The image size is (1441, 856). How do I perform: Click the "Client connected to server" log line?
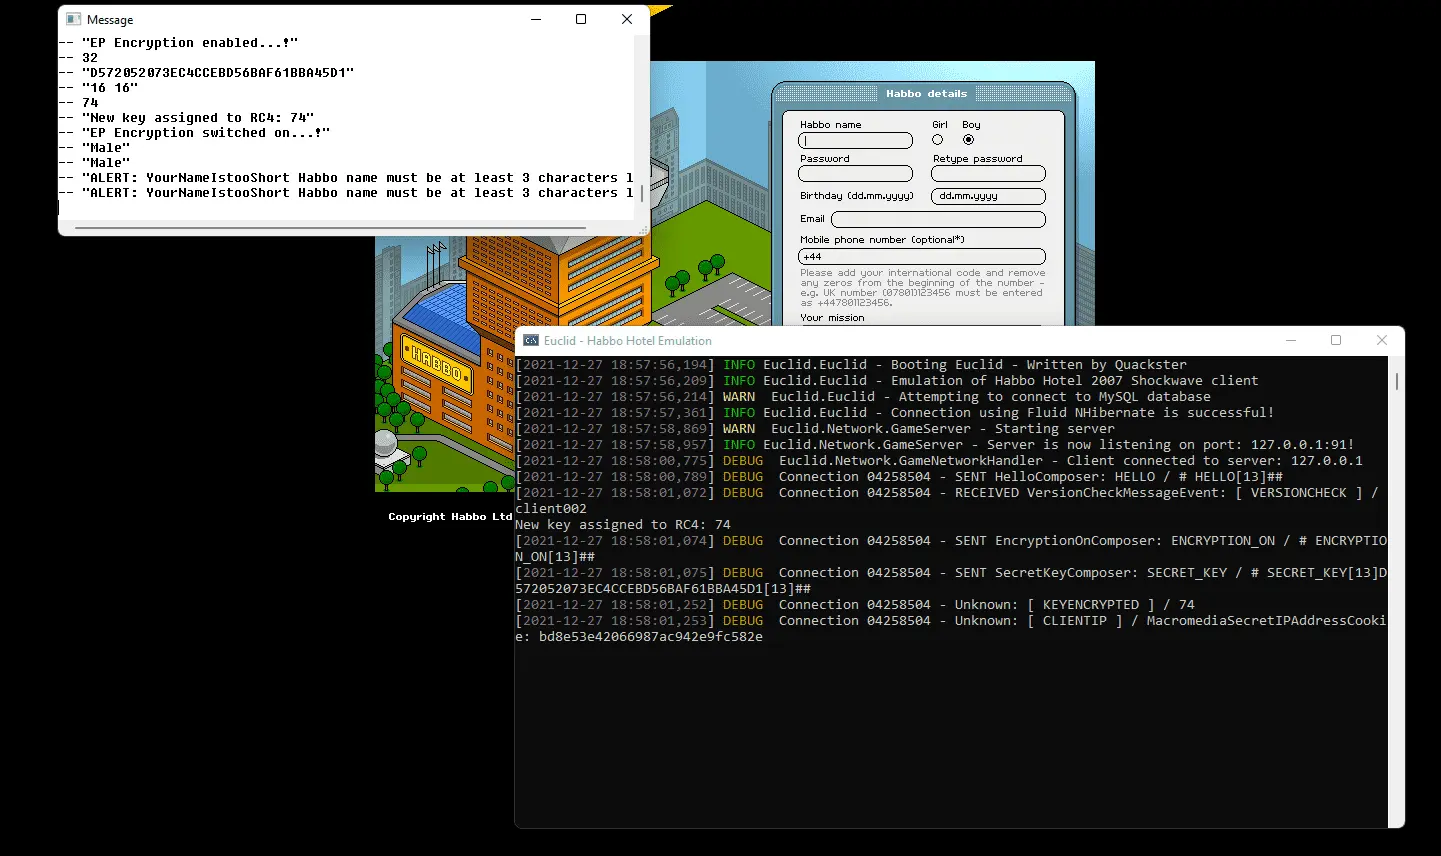(939, 461)
